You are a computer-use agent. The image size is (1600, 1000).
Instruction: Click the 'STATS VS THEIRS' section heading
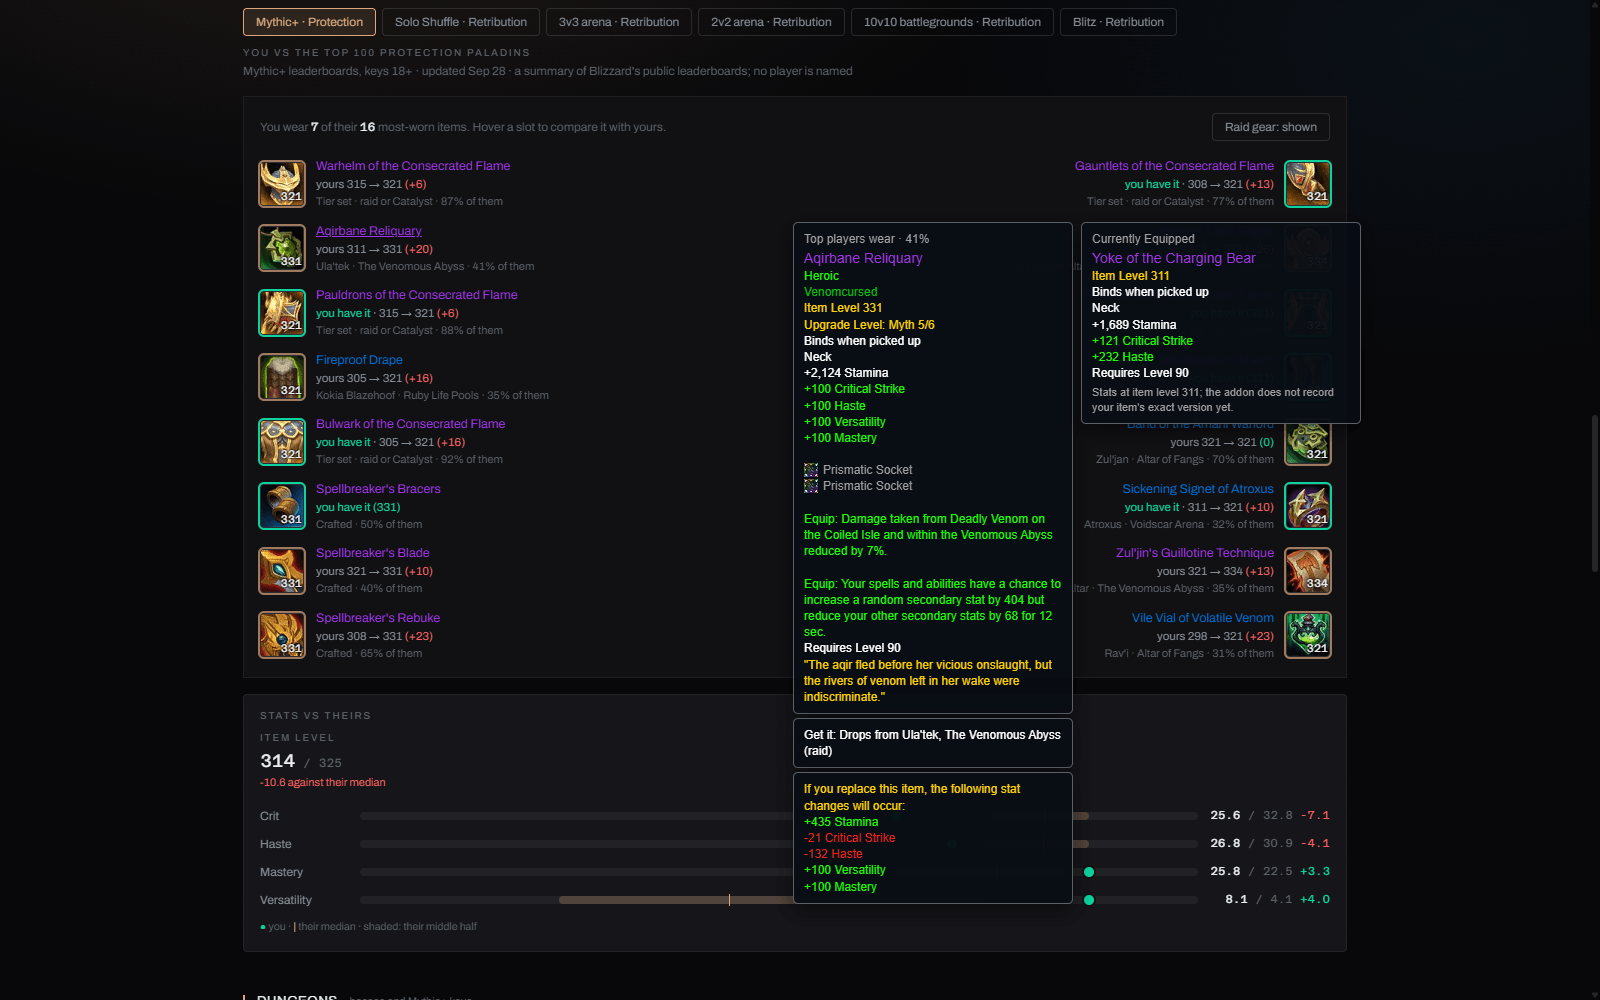[x=315, y=716]
